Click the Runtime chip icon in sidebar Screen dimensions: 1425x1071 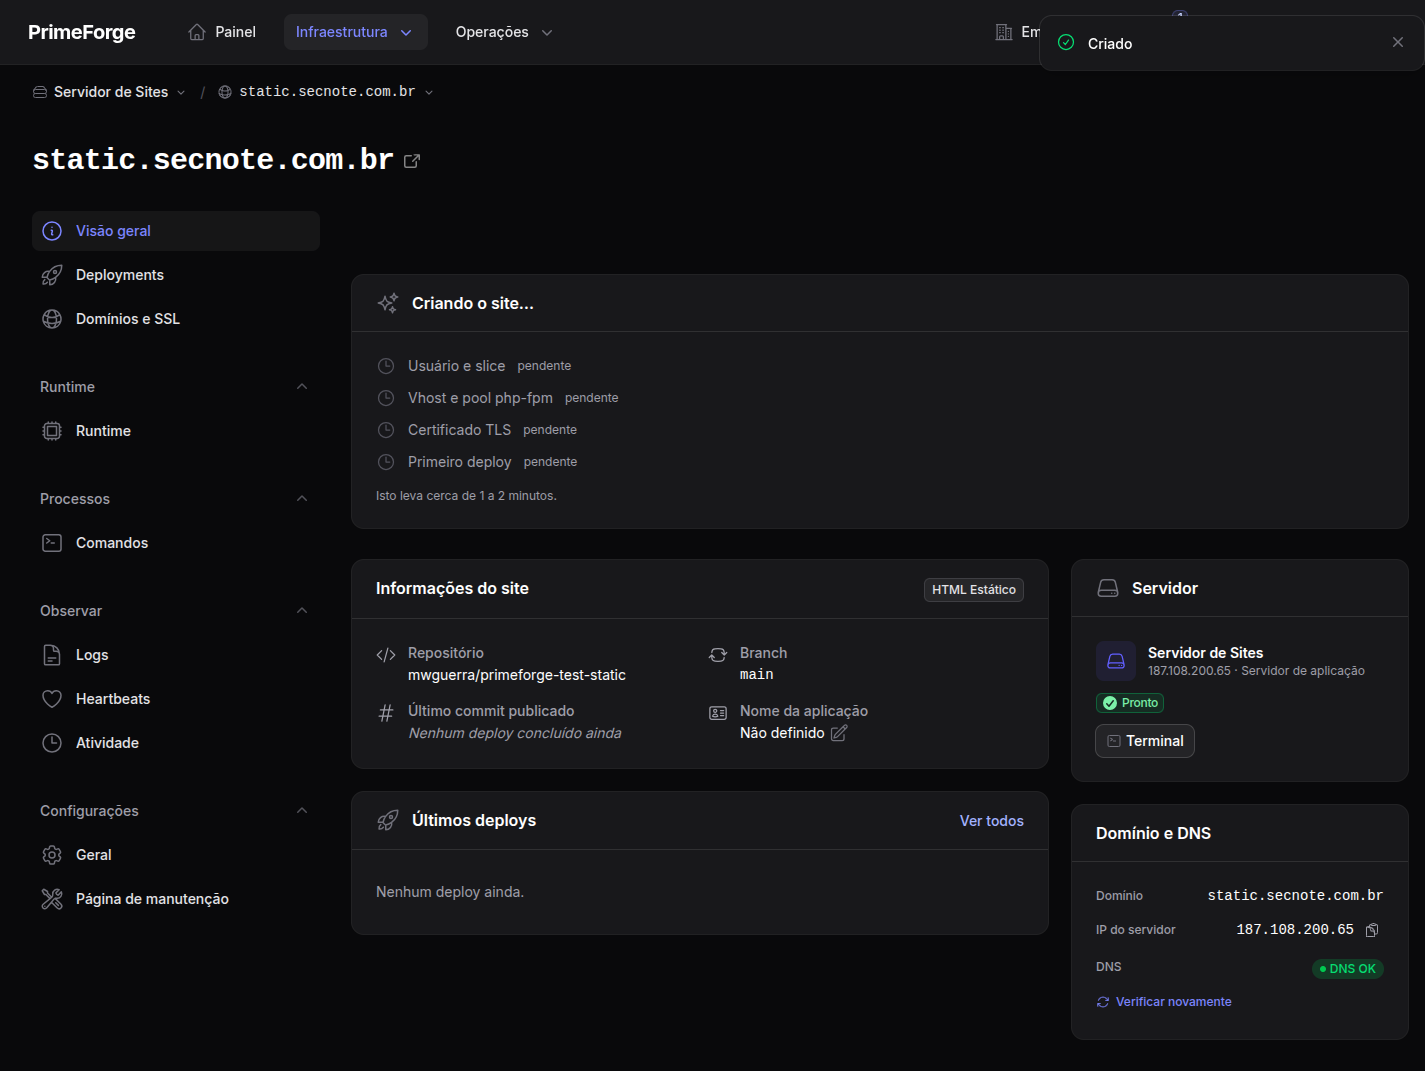tap(52, 431)
